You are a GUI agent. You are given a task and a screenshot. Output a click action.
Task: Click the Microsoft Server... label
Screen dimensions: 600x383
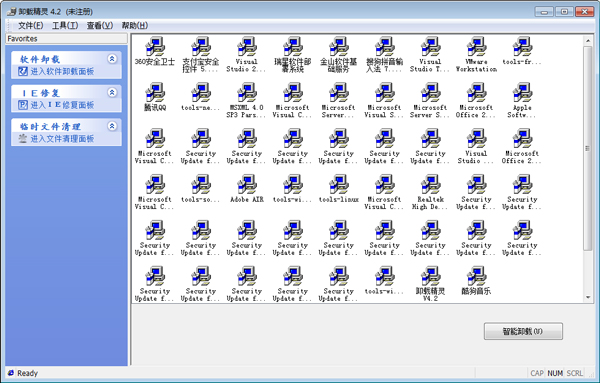339,111
